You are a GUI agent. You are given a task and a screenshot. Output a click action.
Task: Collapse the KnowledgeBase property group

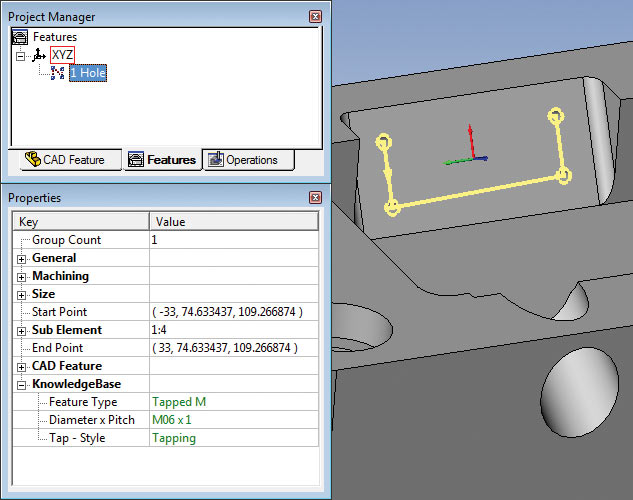[21, 385]
